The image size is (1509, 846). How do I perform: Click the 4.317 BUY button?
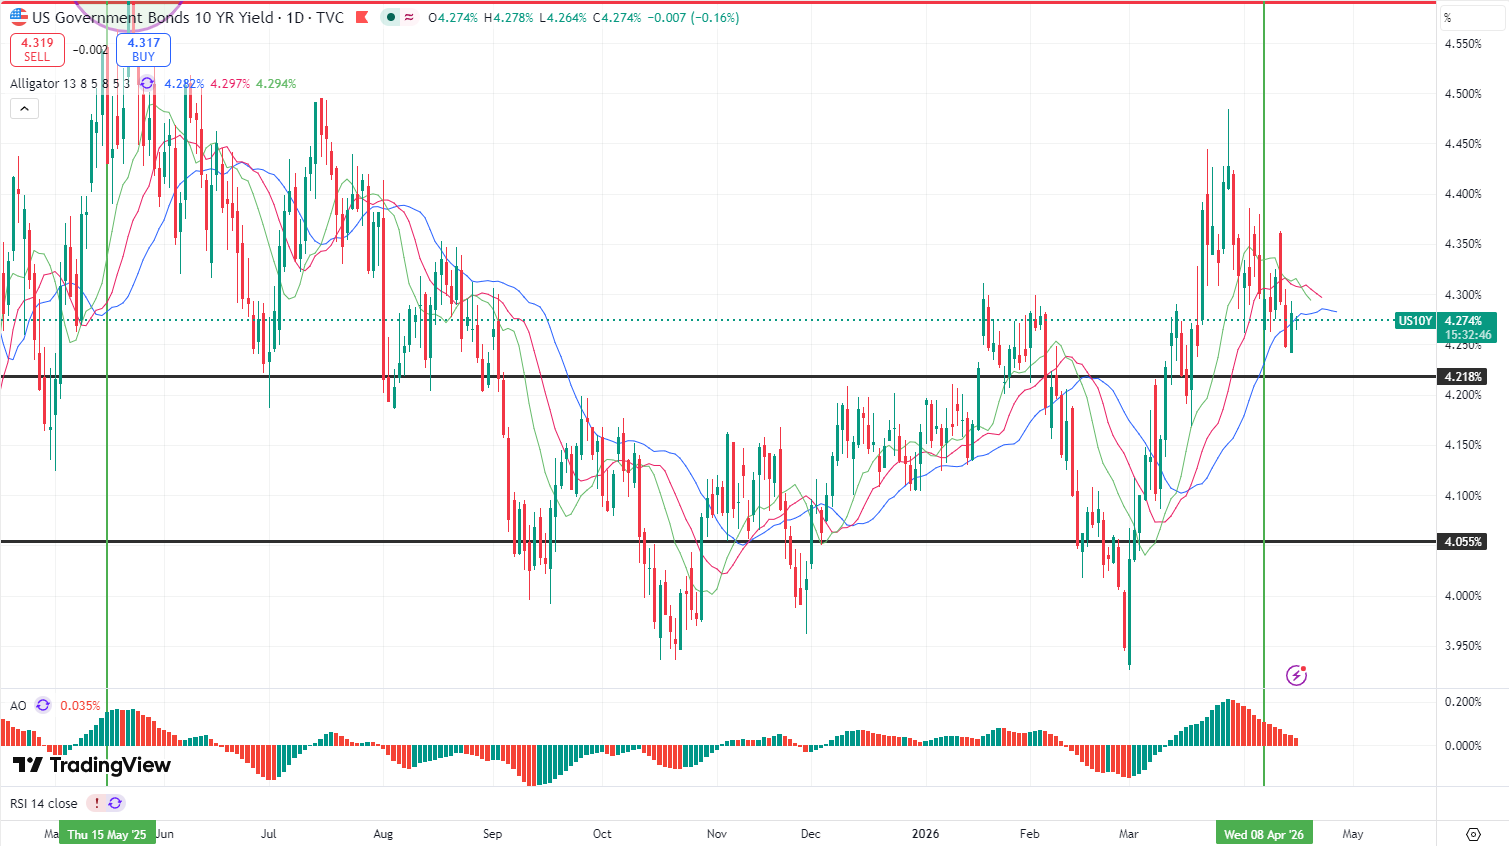[143, 49]
